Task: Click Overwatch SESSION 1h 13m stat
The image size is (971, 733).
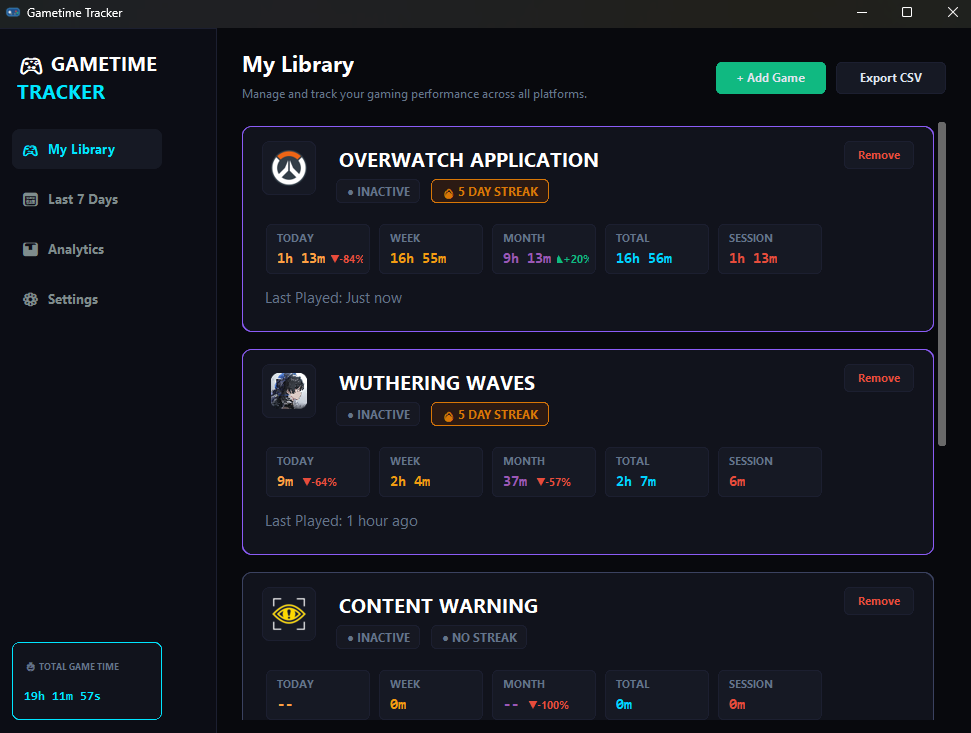Action: coord(770,249)
